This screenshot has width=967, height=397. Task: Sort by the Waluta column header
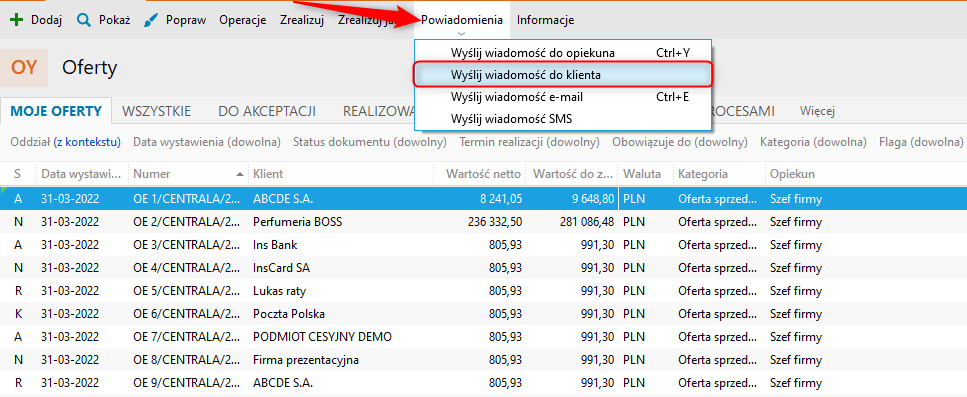646,174
